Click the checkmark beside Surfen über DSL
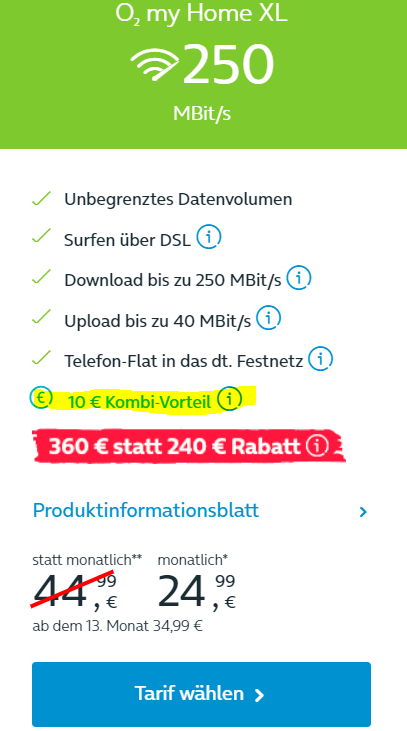The image size is (407, 731). coord(41,237)
